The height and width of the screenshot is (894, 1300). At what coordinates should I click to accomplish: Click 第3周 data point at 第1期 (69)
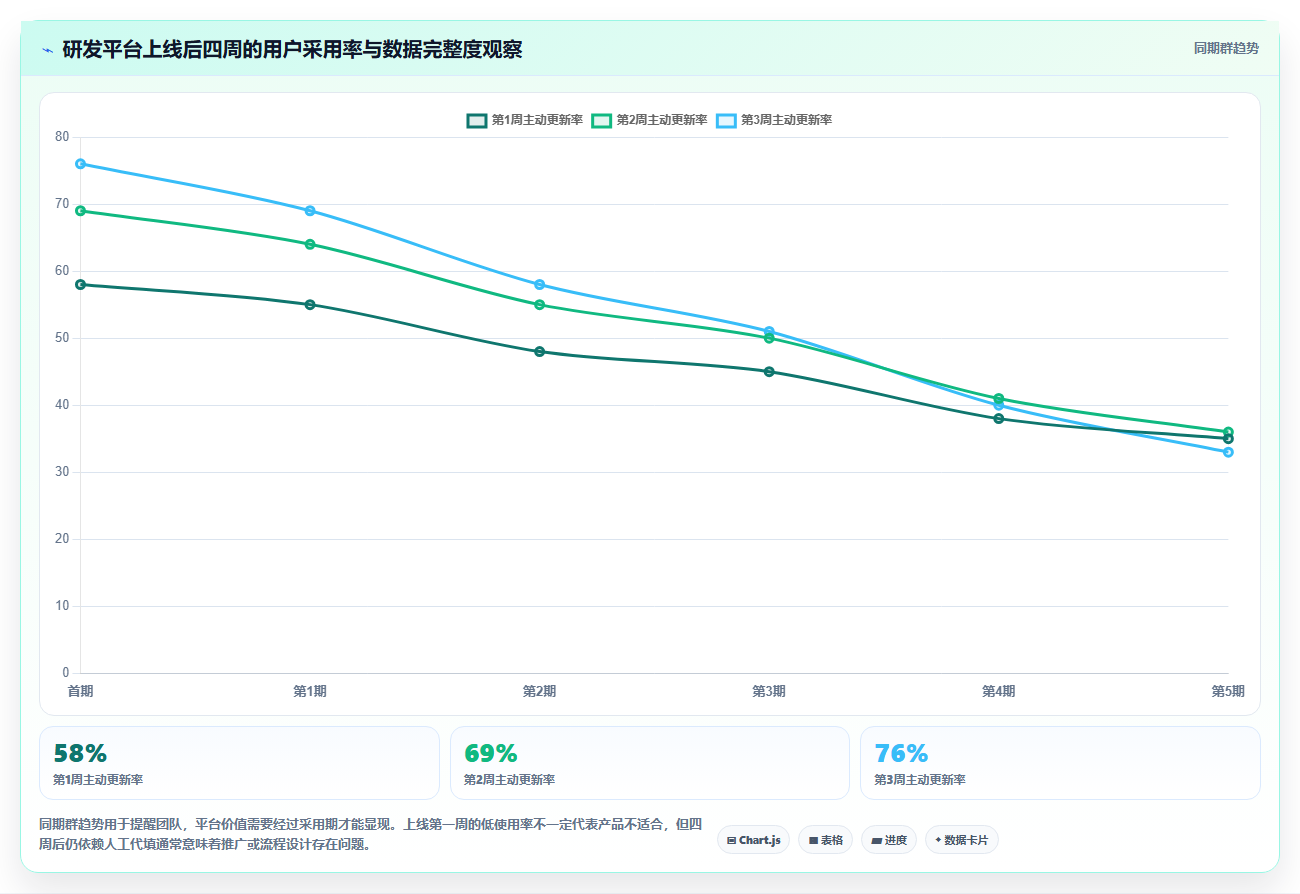(310, 211)
